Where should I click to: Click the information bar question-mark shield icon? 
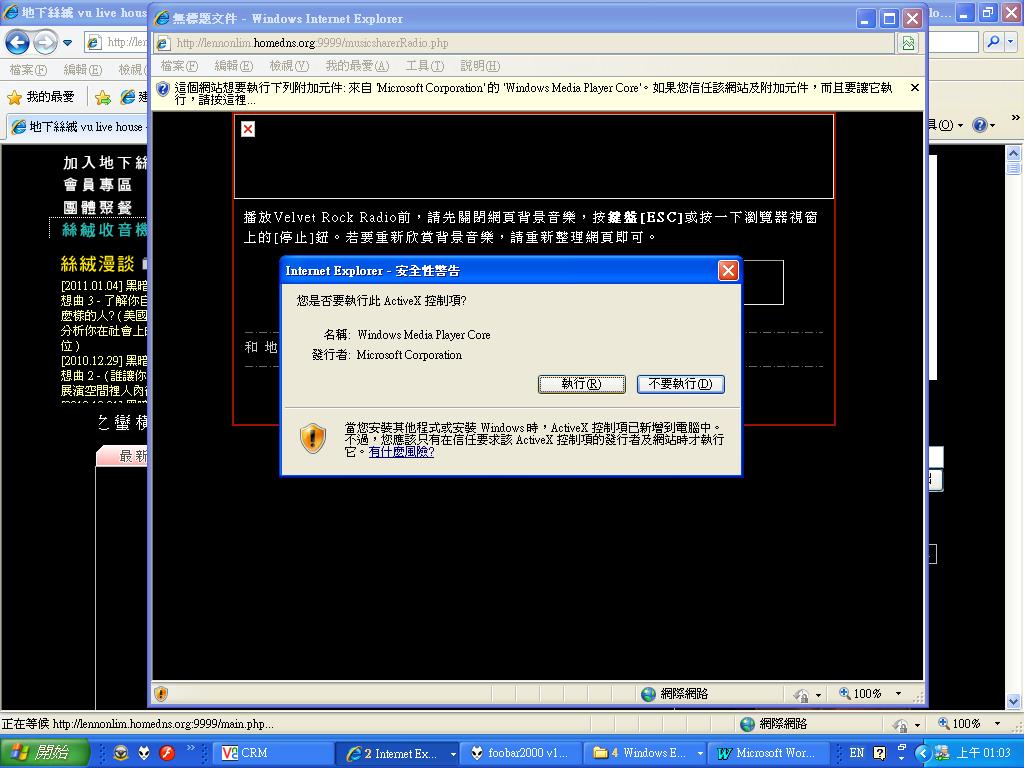click(163, 88)
